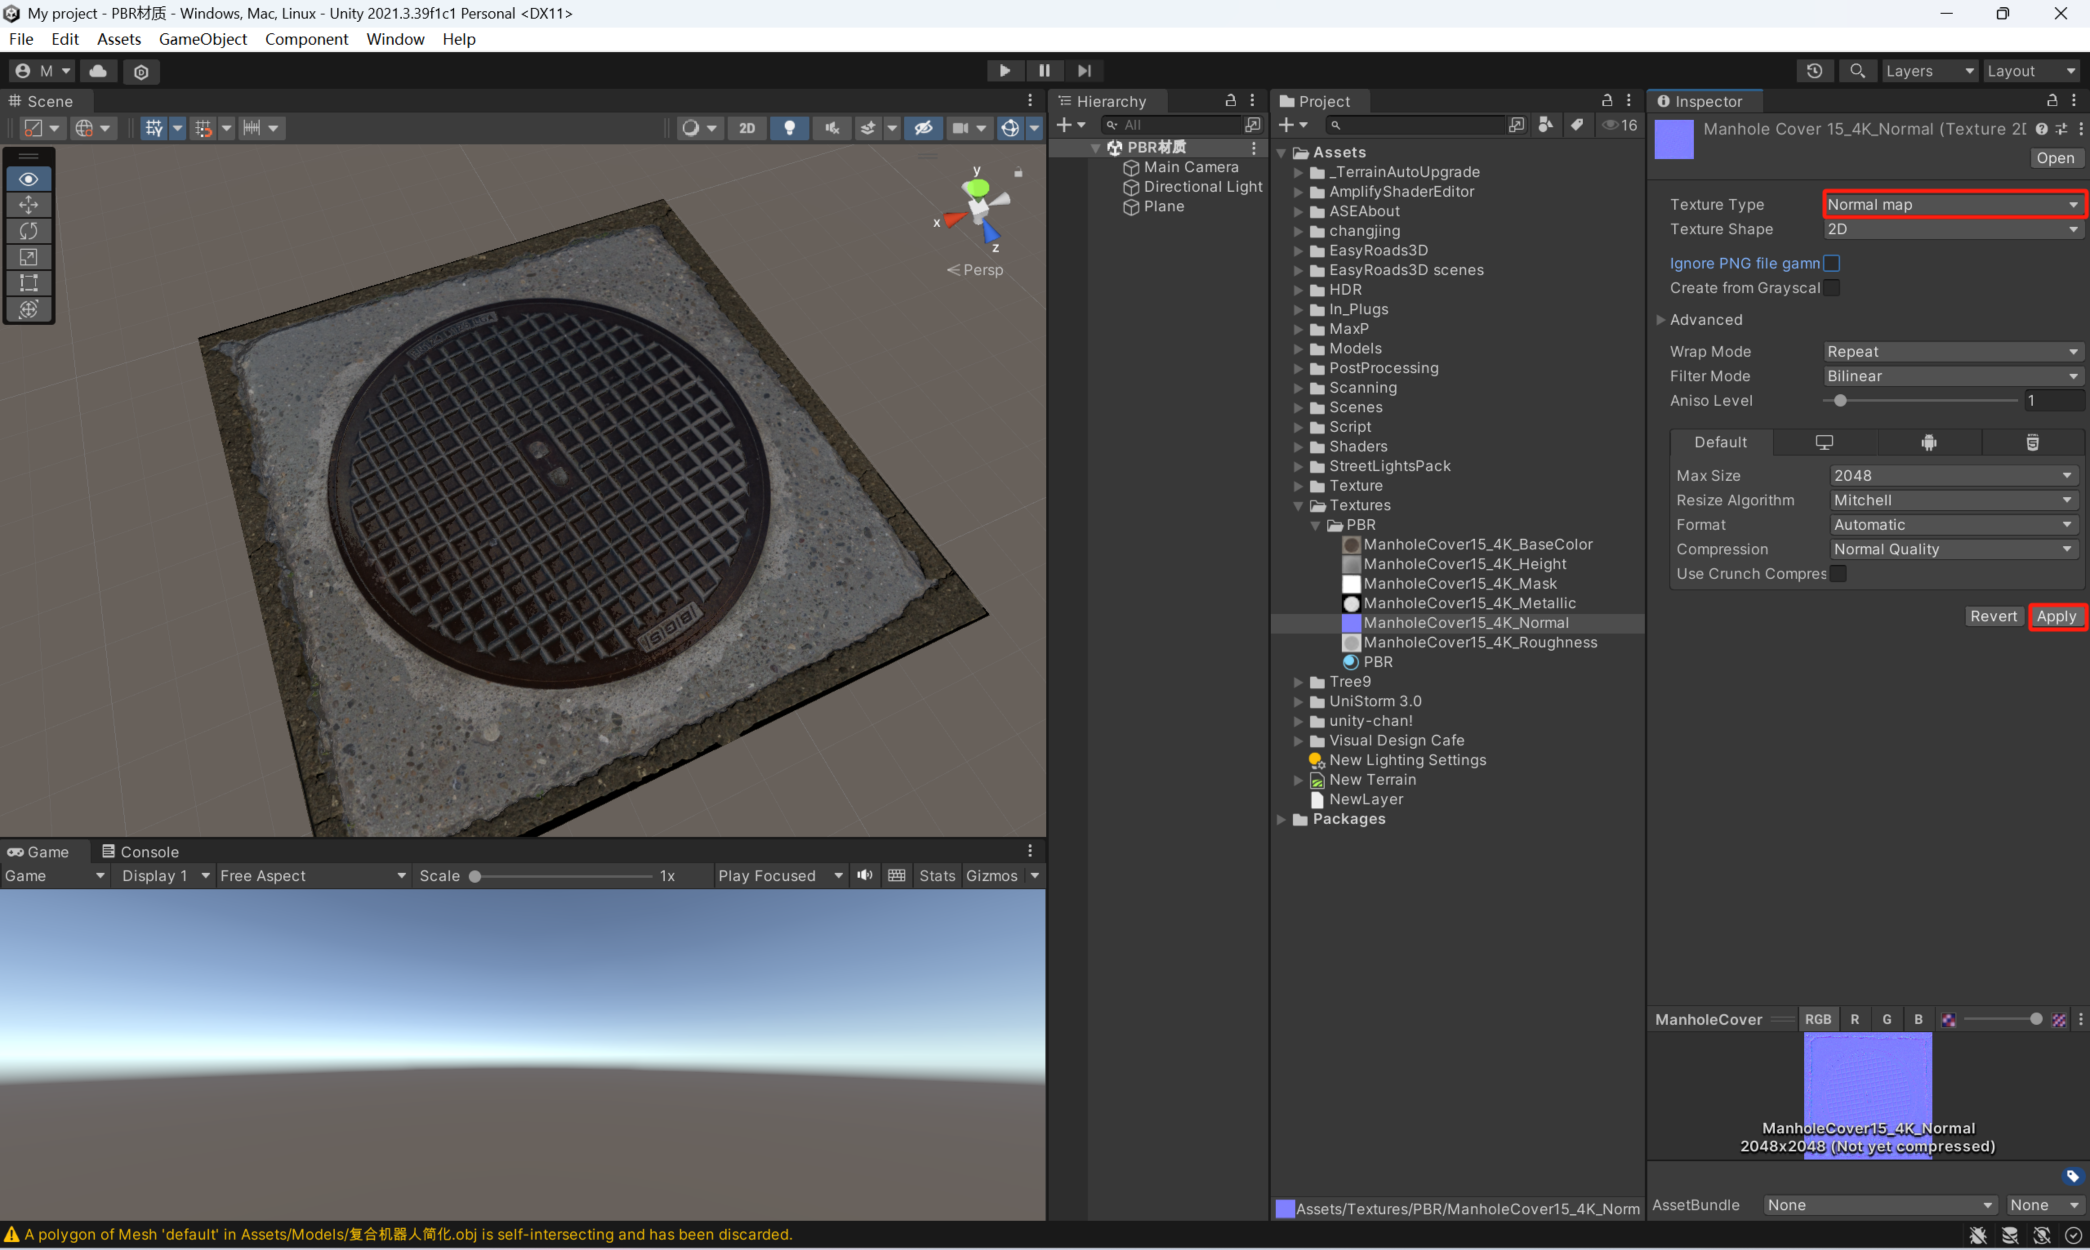Select ManholeCover15_4K_Roughness texture asset

tap(1479, 643)
